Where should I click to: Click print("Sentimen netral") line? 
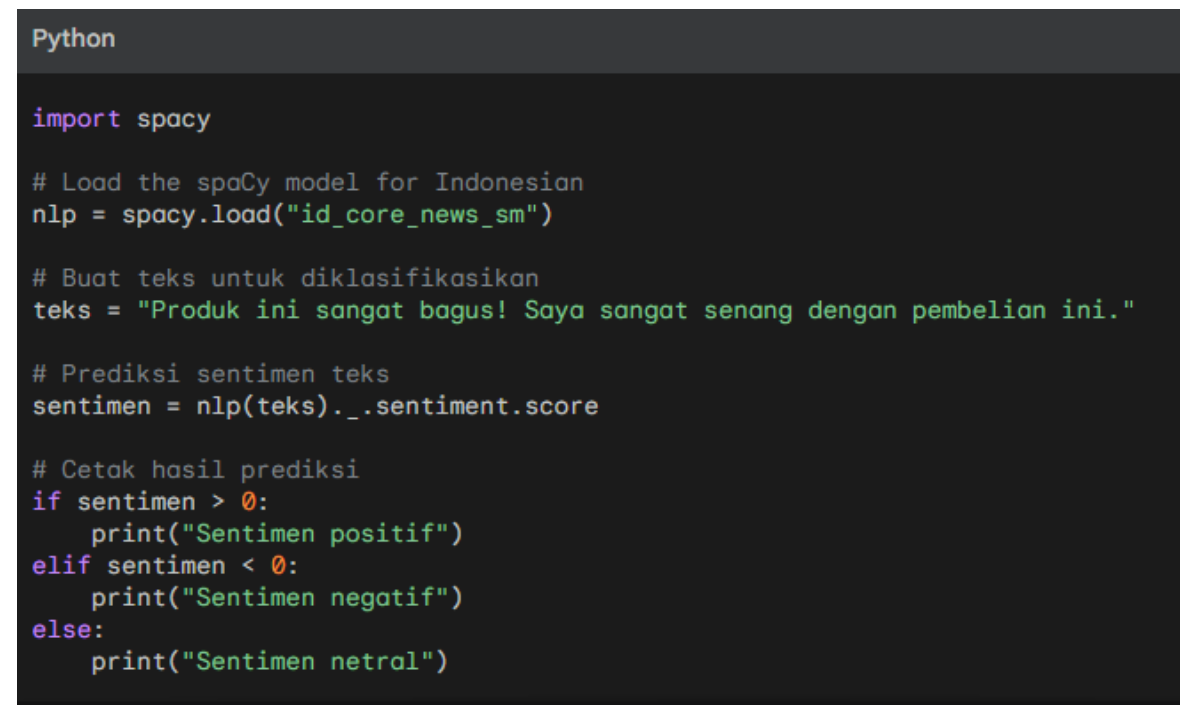click(x=269, y=663)
